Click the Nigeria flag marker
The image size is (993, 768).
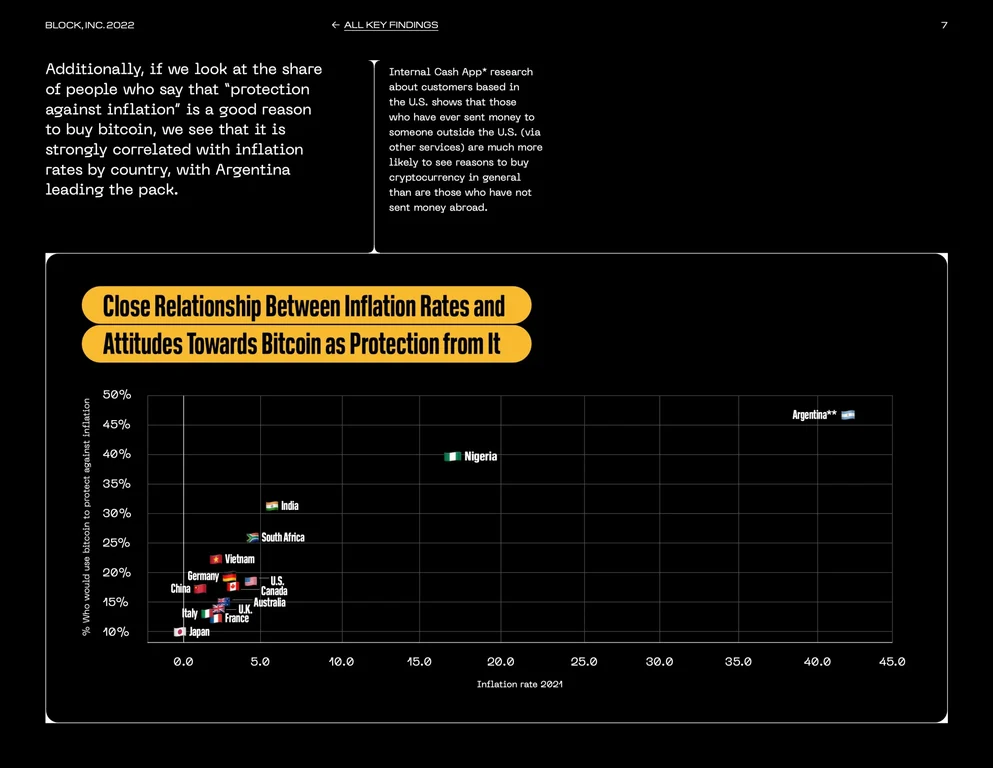[x=452, y=456]
